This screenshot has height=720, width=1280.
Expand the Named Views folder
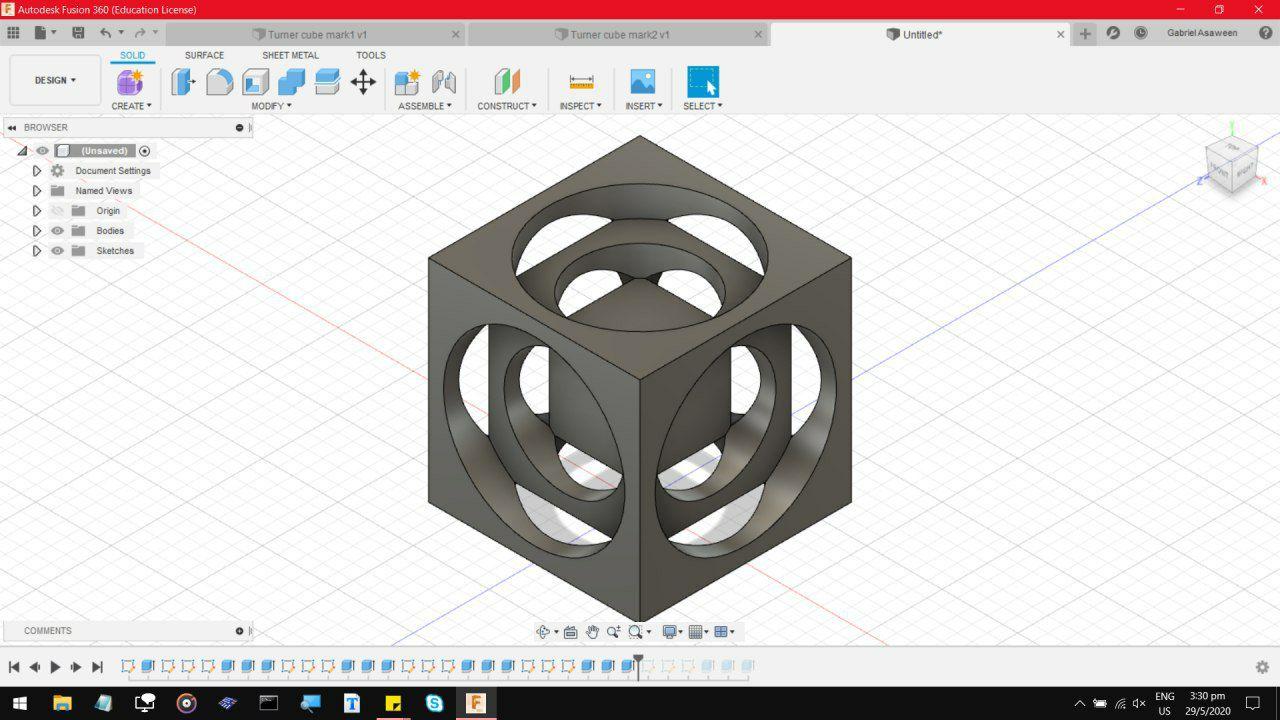(x=37, y=191)
